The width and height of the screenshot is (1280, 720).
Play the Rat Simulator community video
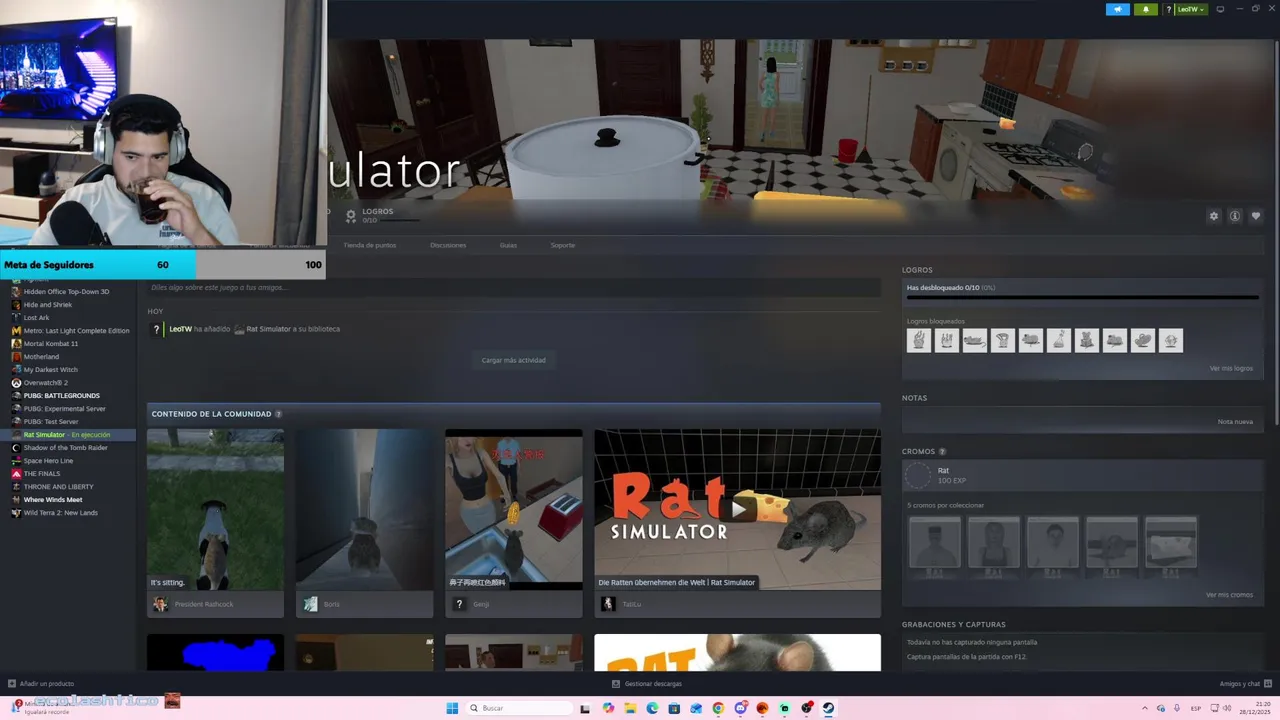point(737,509)
